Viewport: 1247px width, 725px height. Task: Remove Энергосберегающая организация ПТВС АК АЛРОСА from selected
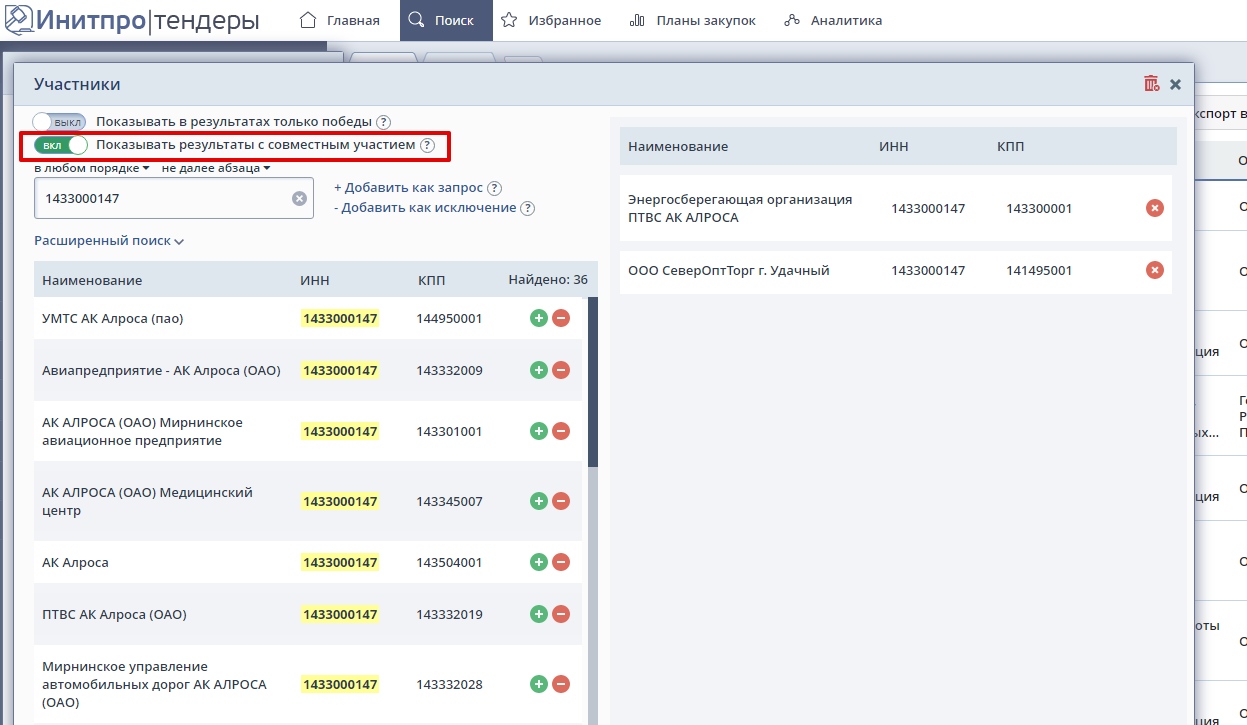[1155, 208]
